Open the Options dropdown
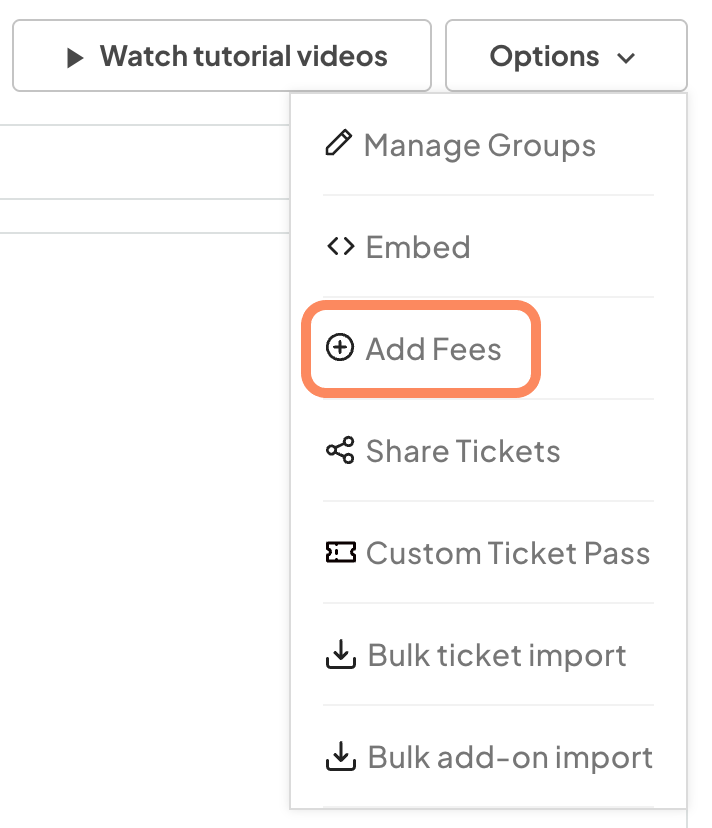This screenshot has height=828, width=712. [x=565, y=56]
